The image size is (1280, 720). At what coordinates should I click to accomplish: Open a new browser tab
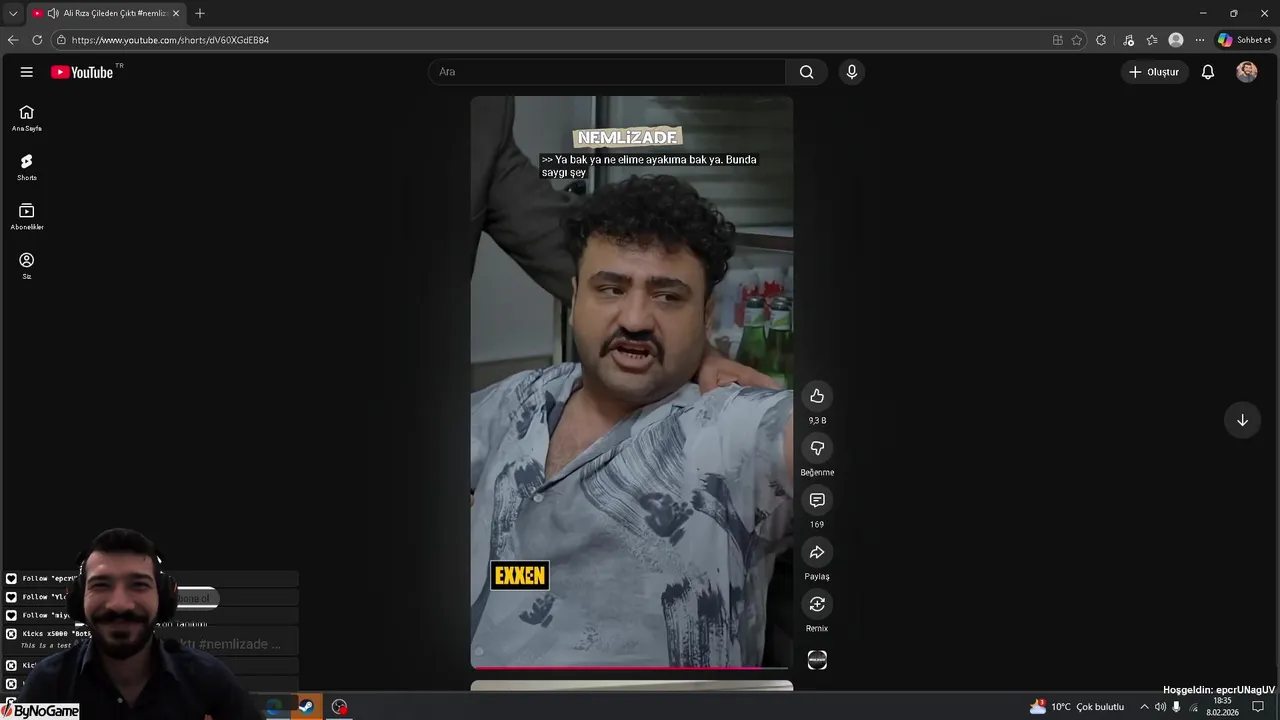click(x=200, y=13)
